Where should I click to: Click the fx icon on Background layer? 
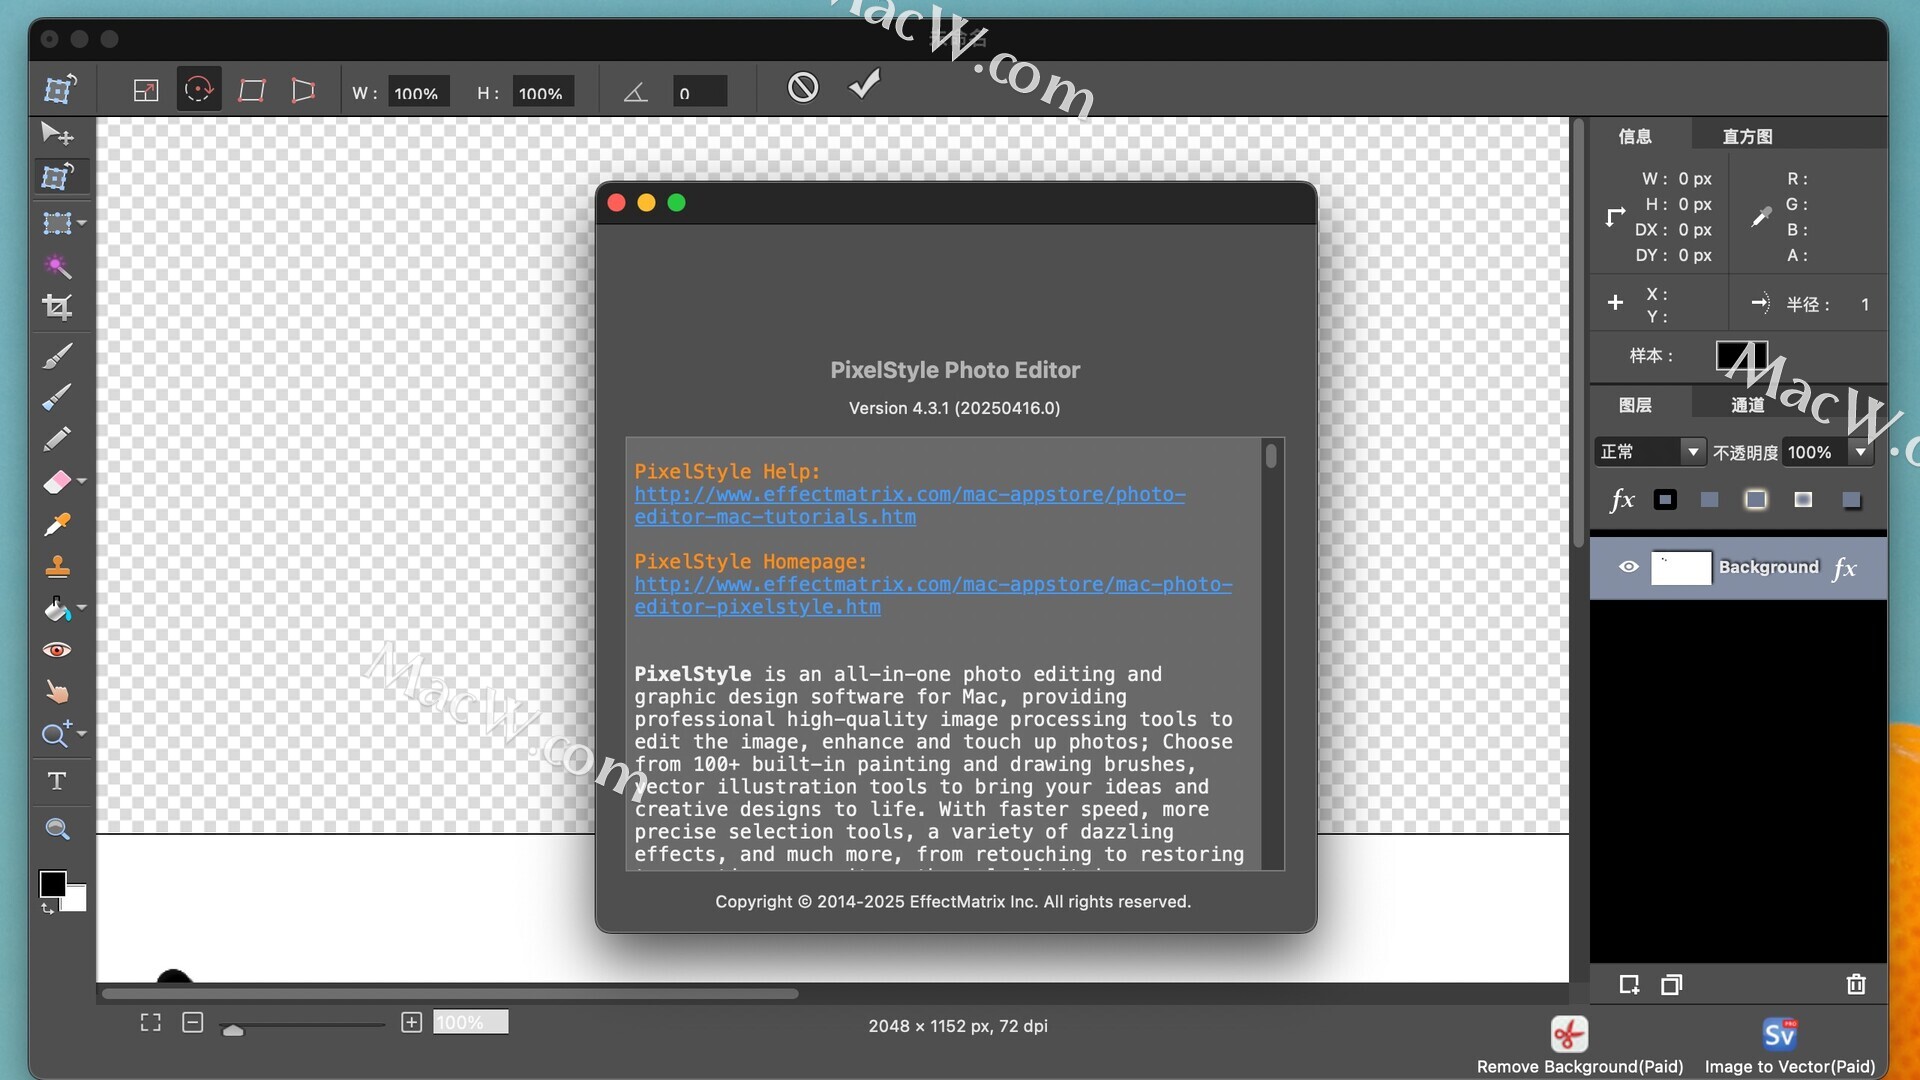click(x=1845, y=569)
